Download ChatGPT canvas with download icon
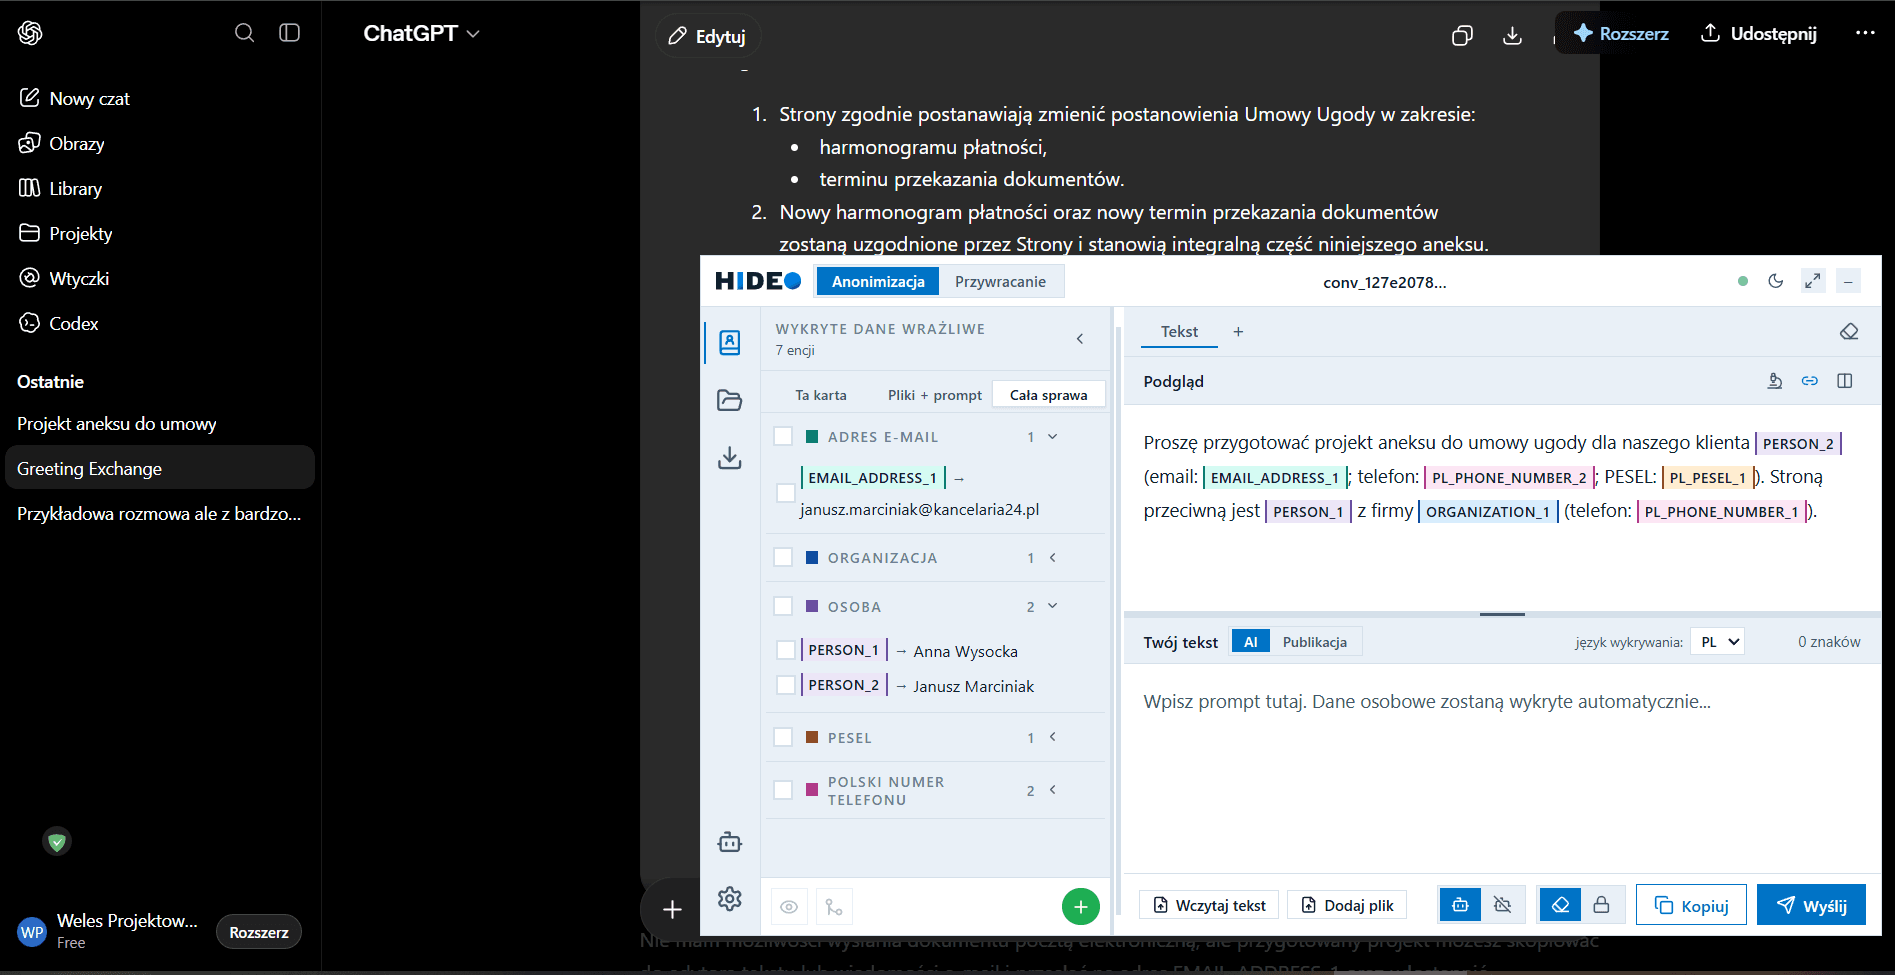 (x=1513, y=36)
